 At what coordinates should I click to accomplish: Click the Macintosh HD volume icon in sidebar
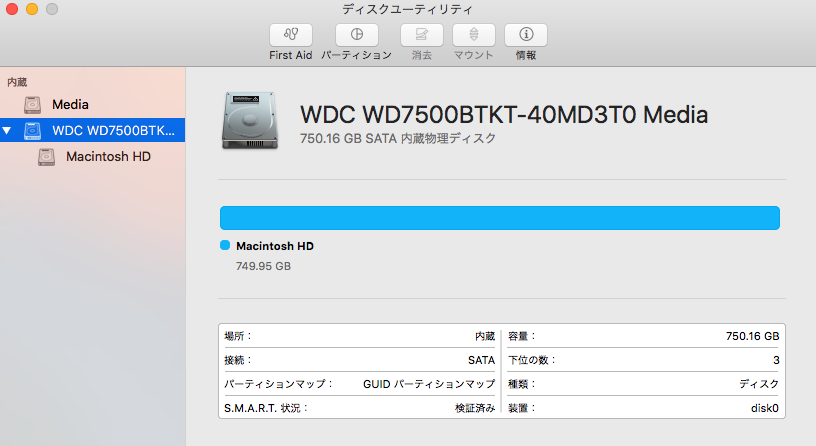(x=46, y=157)
